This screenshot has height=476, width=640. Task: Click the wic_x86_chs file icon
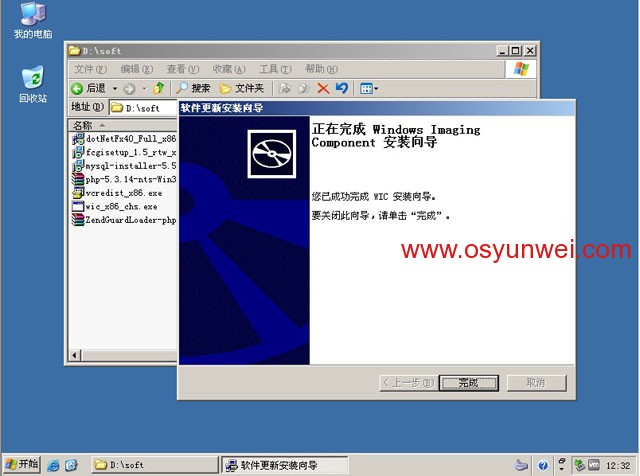[78, 206]
